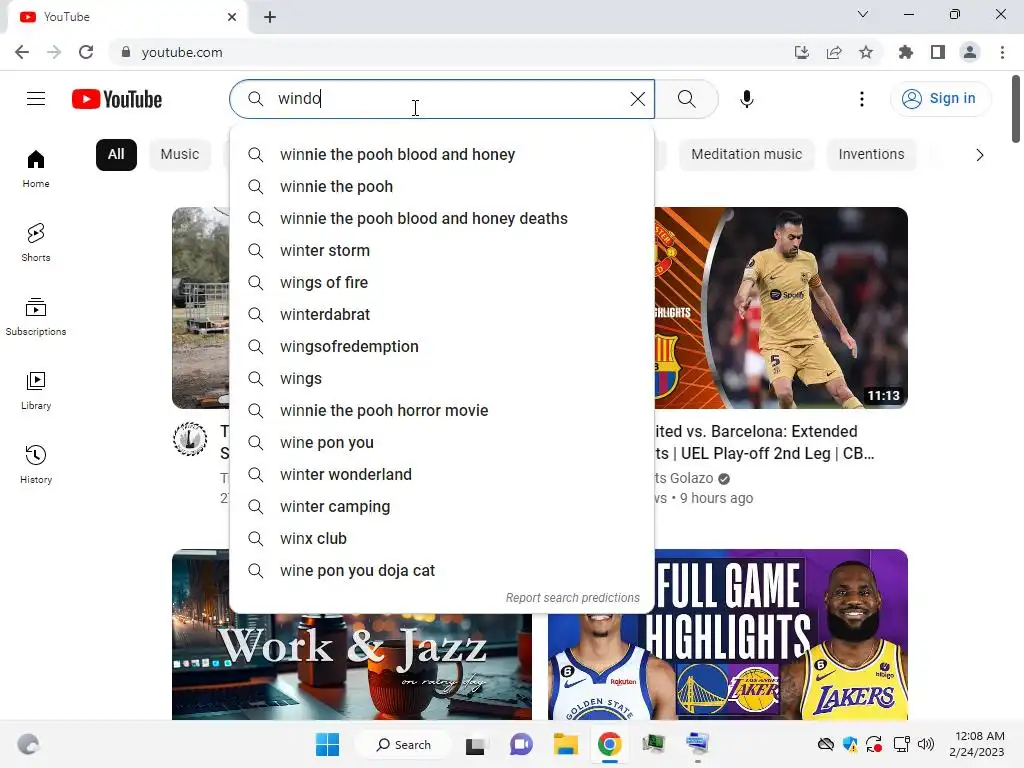Viewport: 1024px width, 768px height.
Task: Reload the page
Action: [x=86, y=52]
